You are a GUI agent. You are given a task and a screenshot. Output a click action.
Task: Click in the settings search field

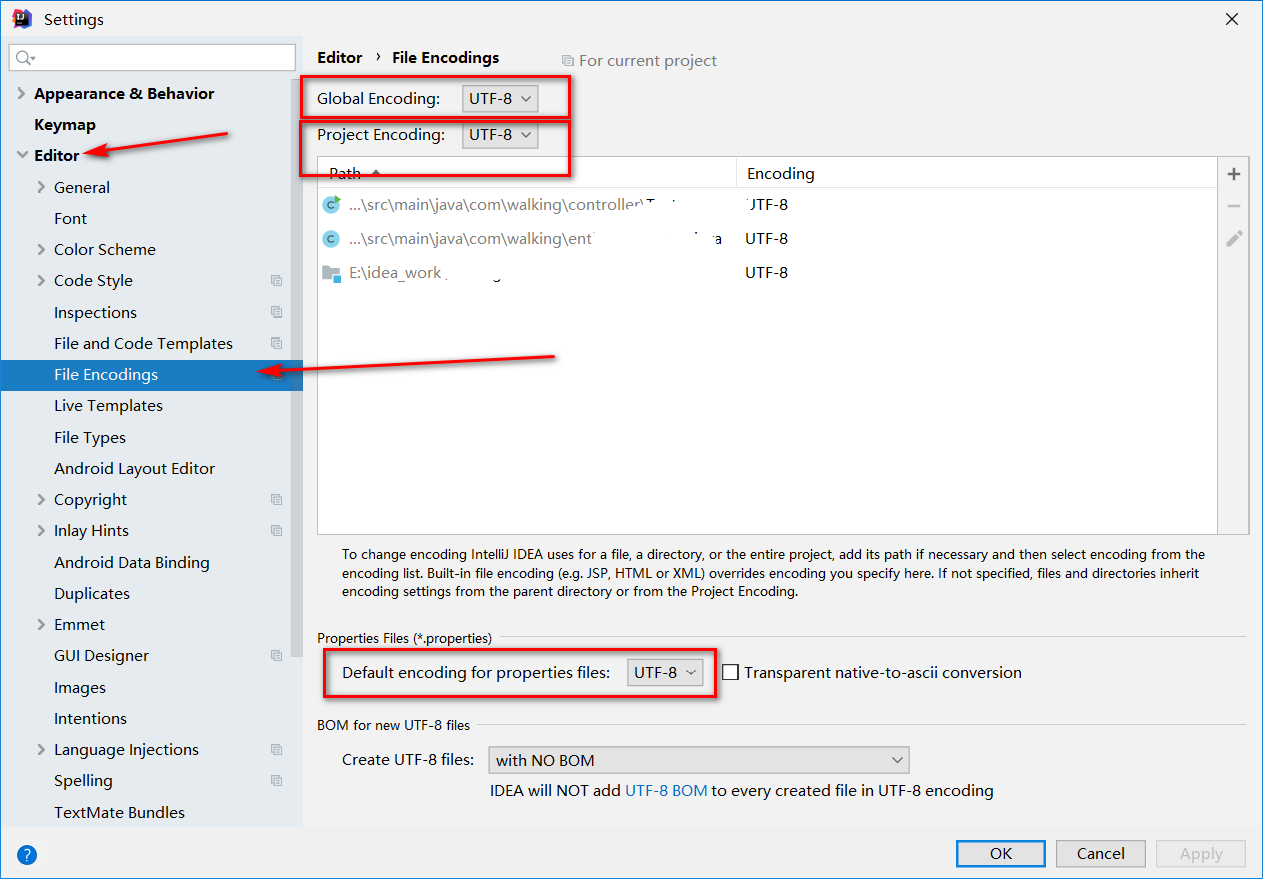(x=152, y=57)
